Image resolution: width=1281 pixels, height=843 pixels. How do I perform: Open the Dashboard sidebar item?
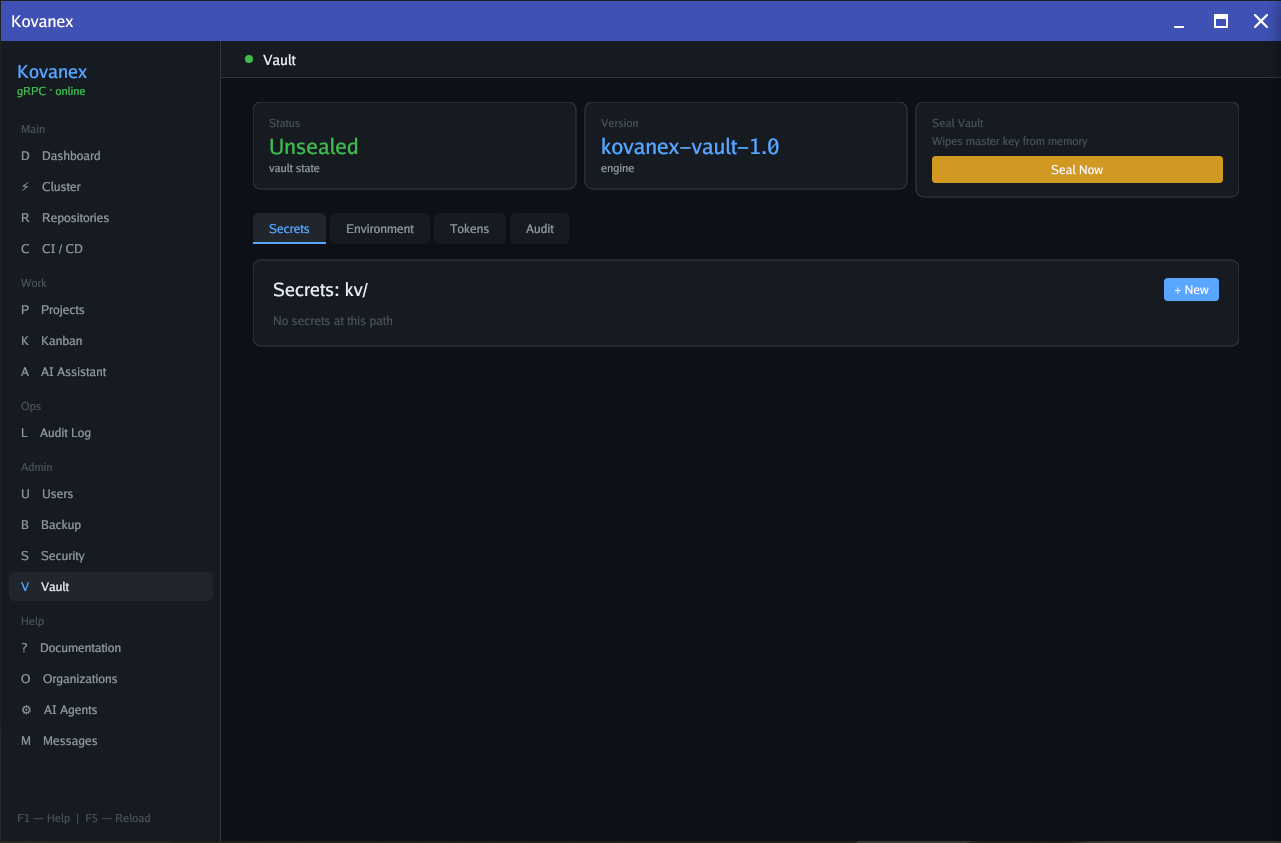click(x=70, y=156)
